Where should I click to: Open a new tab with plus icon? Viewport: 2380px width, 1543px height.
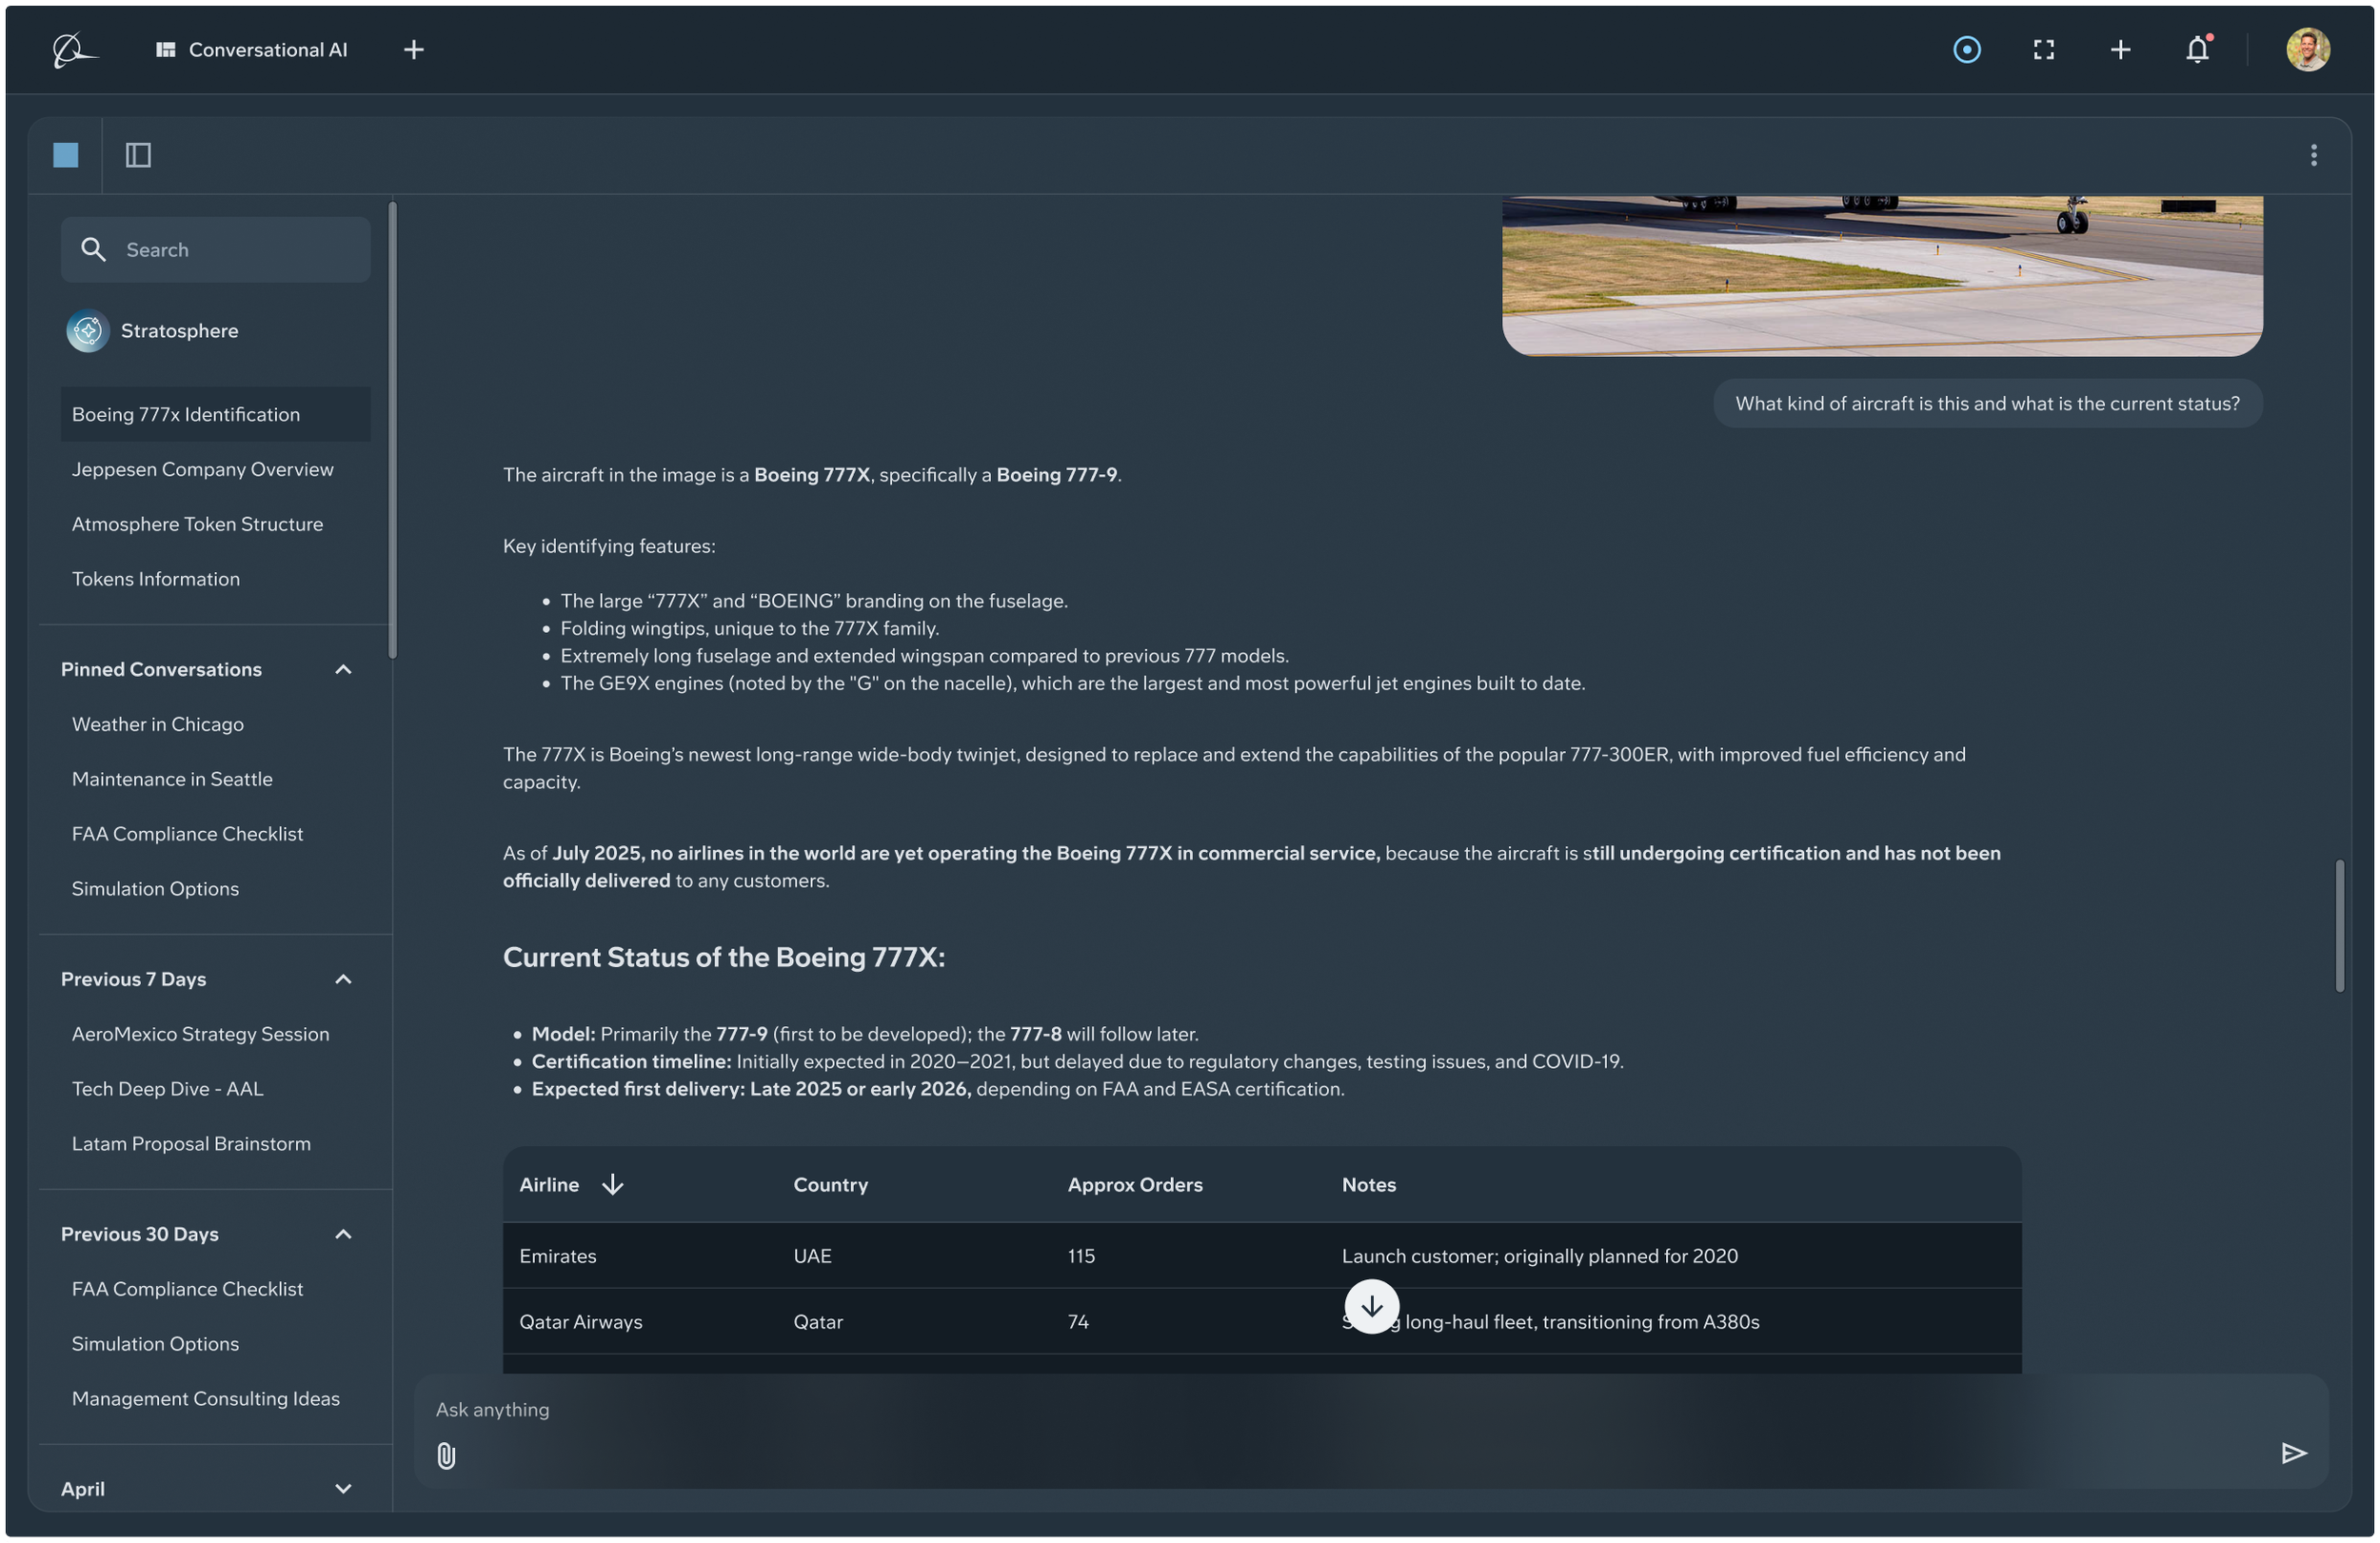pyautogui.click(x=414, y=50)
